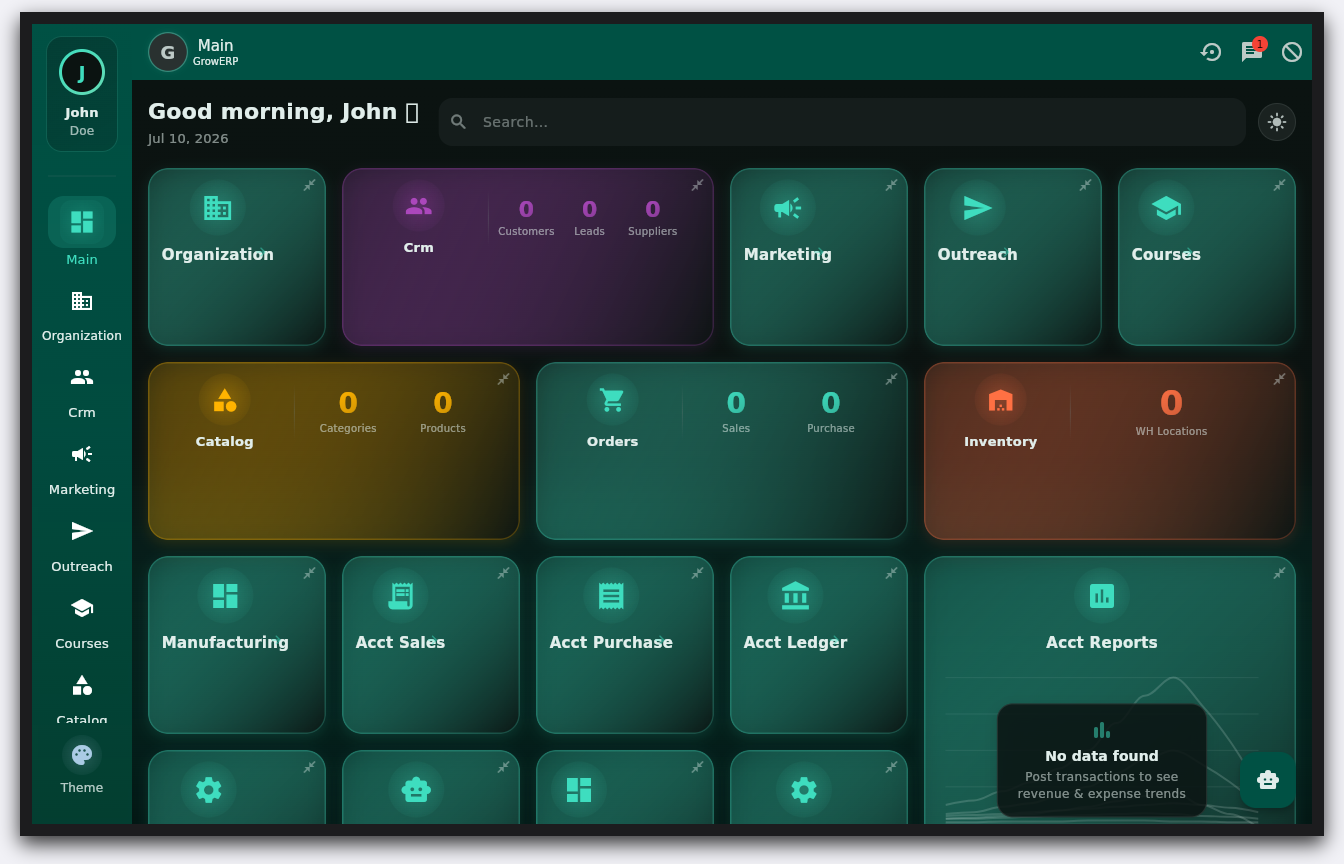Click the restore history icon in top bar

pos(1211,52)
